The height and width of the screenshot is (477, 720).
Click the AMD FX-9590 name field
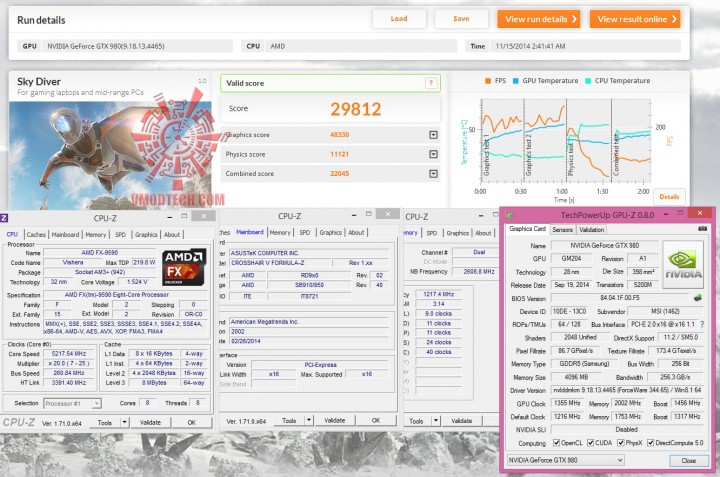[x=100, y=253]
